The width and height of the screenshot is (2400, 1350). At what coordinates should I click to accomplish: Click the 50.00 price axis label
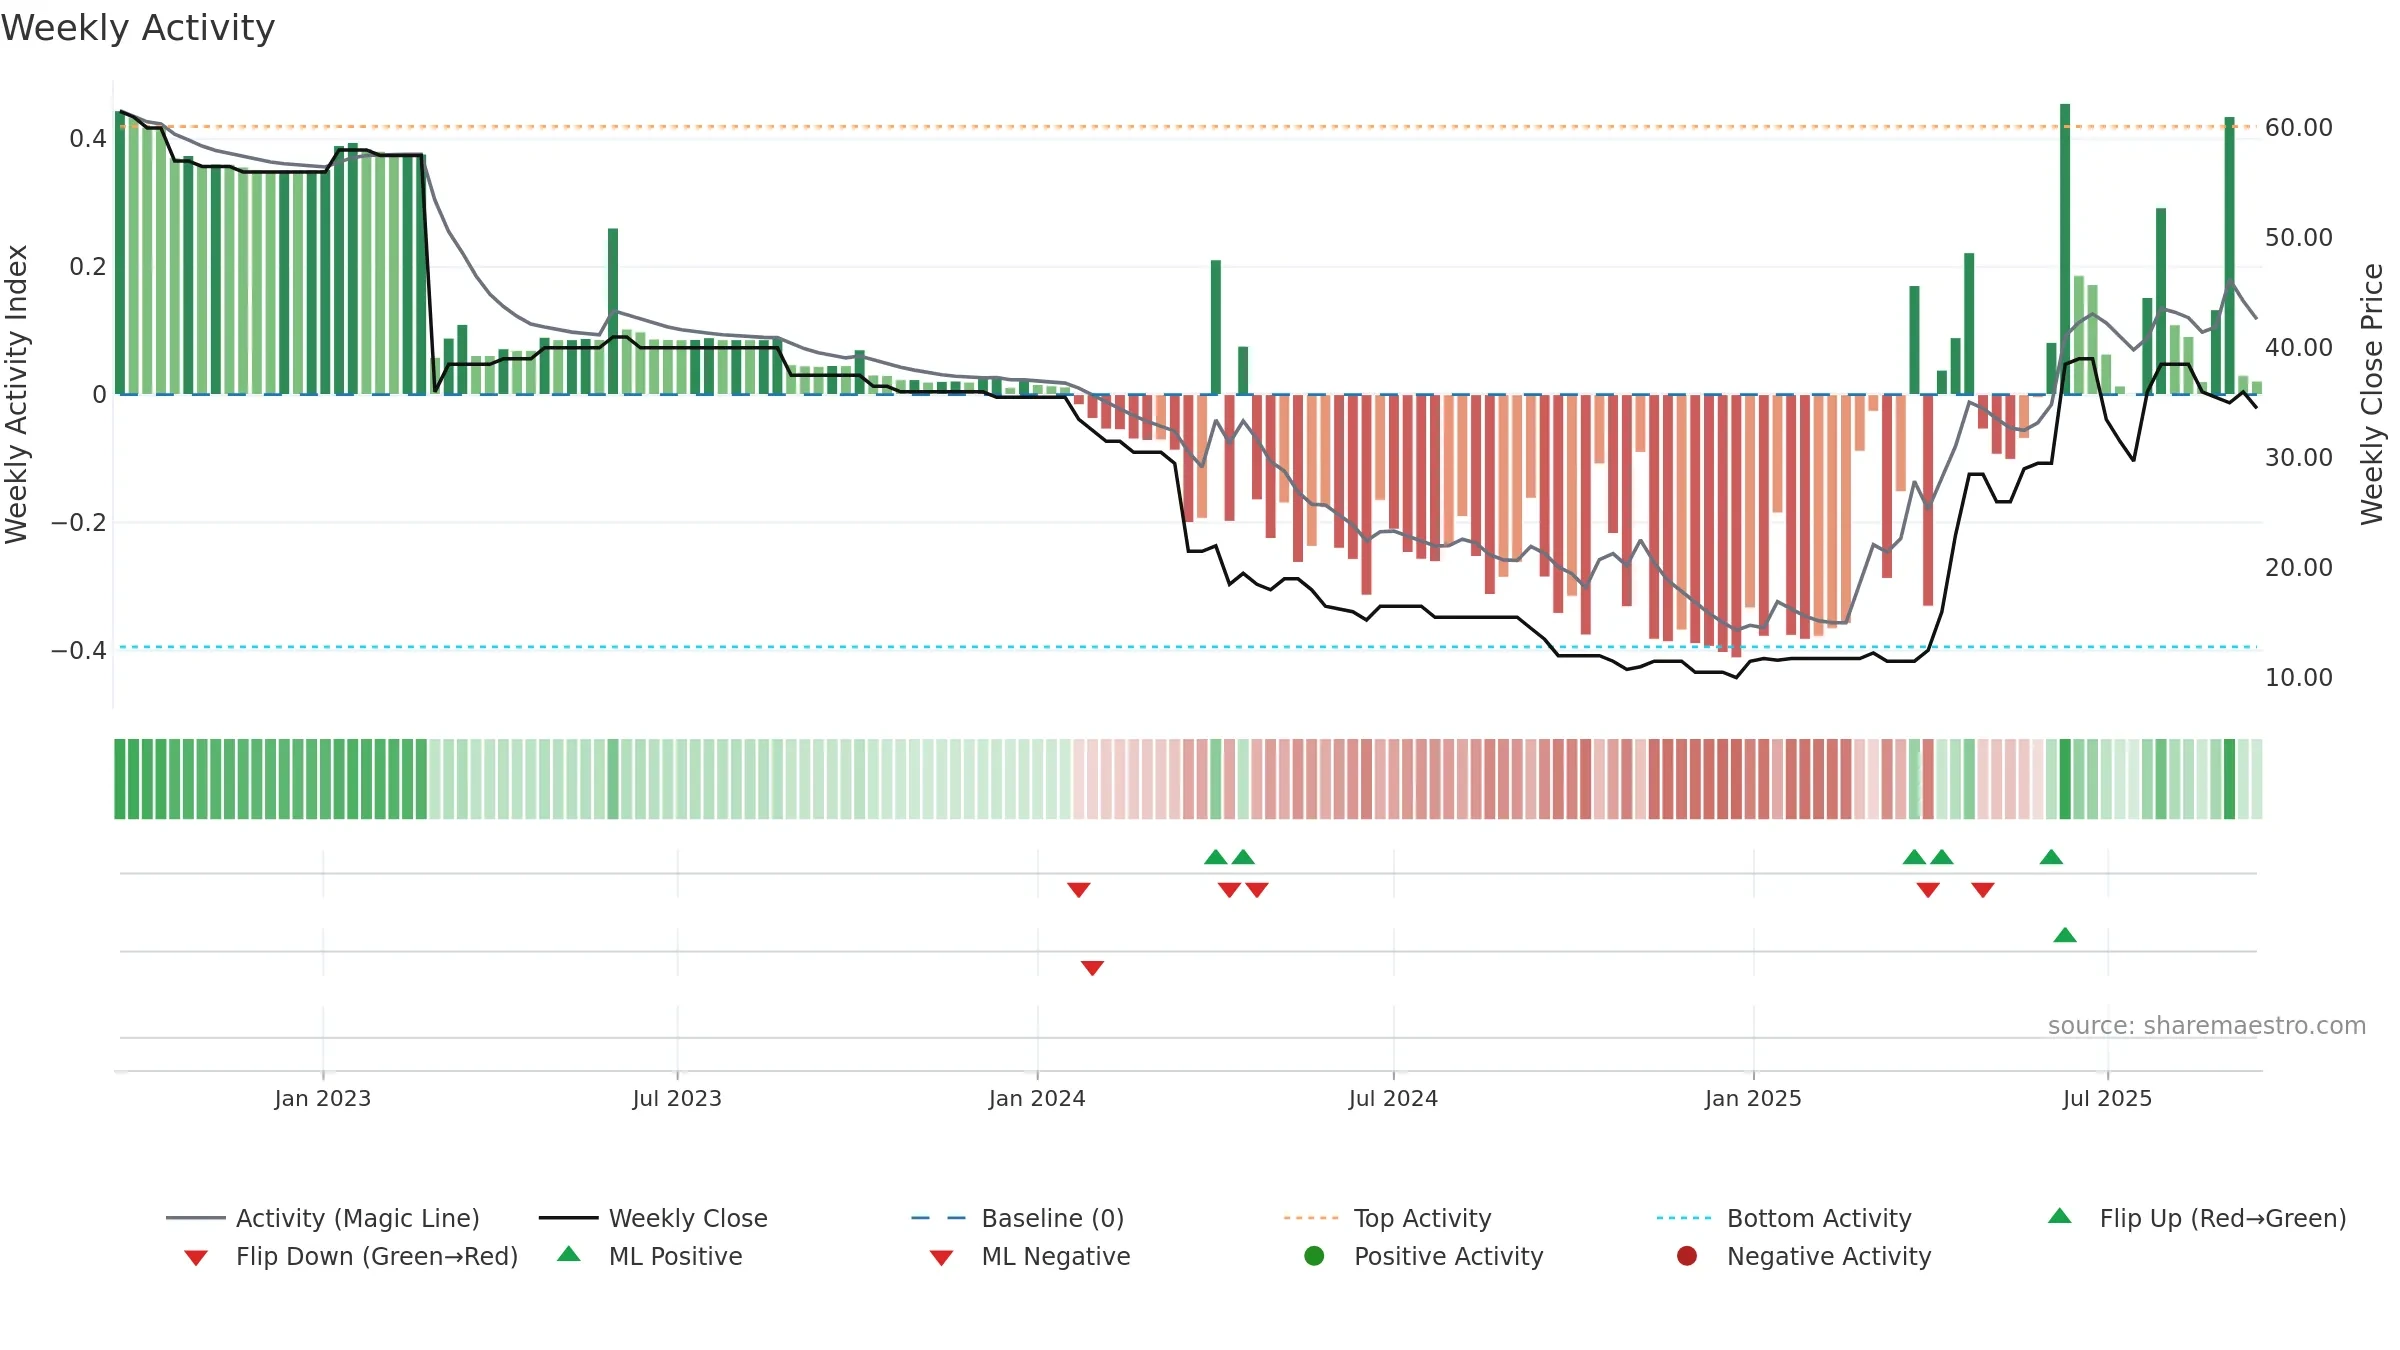coord(2298,237)
